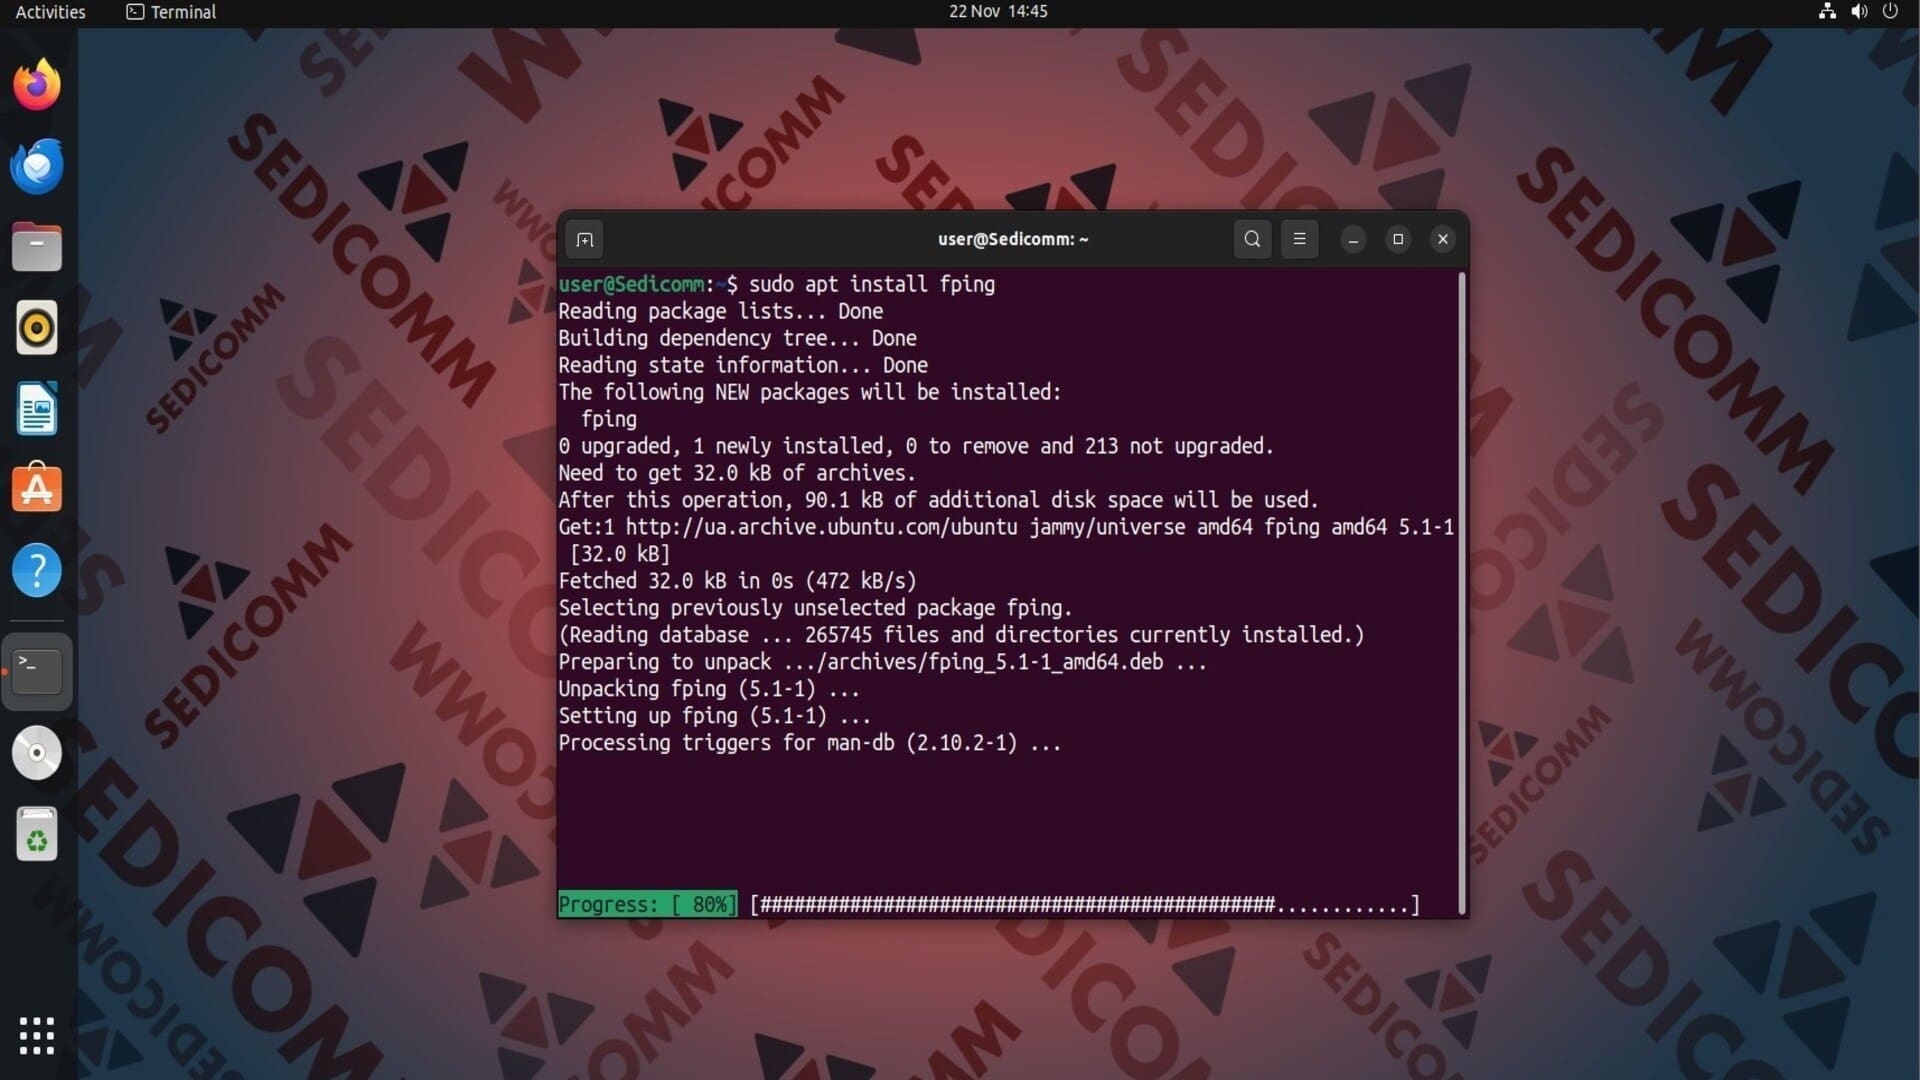Click the 'Building dependency tree... Done' line

pos(737,338)
